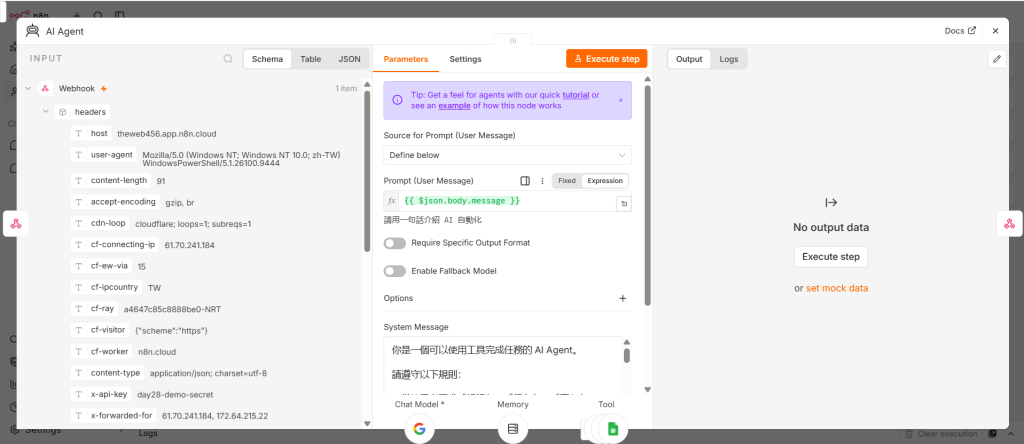Select the JSON input view tab
Image resolution: width=1024 pixels, height=444 pixels.
point(349,59)
